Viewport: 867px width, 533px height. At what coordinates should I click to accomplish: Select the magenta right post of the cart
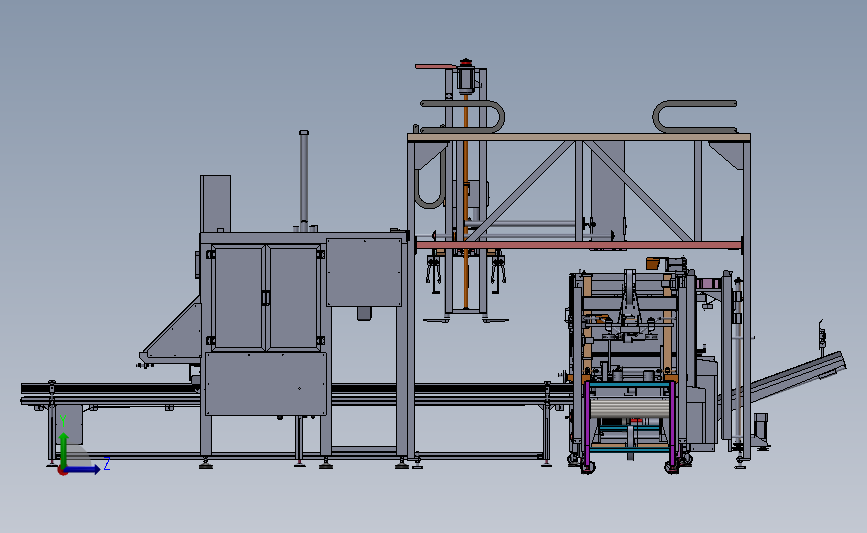coord(672,425)
